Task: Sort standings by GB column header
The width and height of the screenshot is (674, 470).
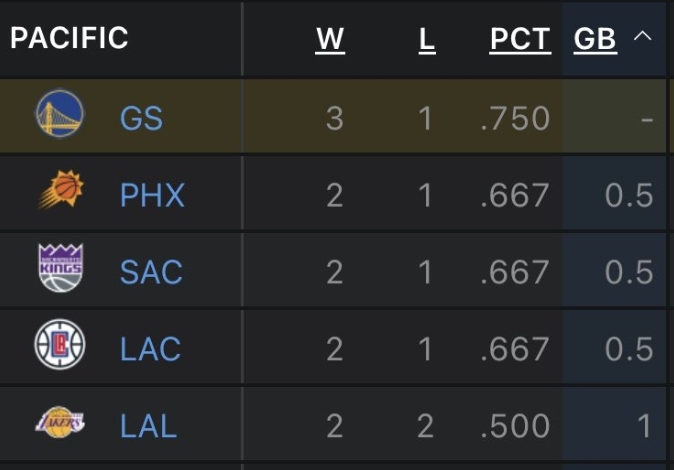Action: (595, 40)
